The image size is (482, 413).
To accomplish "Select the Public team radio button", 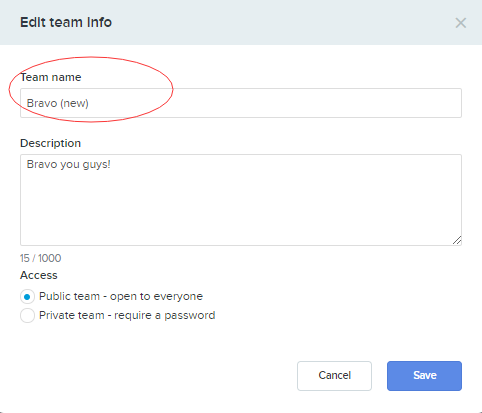I will 27,296.
